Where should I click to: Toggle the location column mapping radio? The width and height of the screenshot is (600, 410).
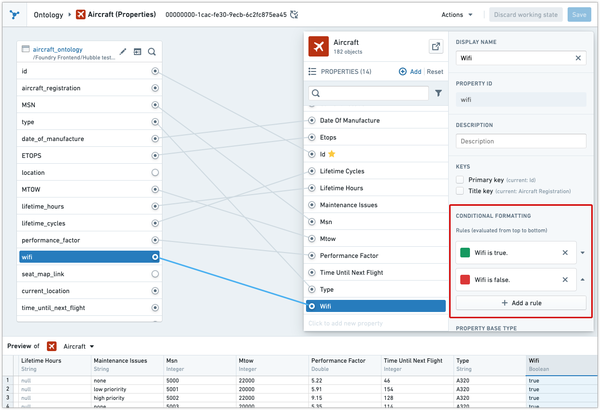(x=155, y=173)
